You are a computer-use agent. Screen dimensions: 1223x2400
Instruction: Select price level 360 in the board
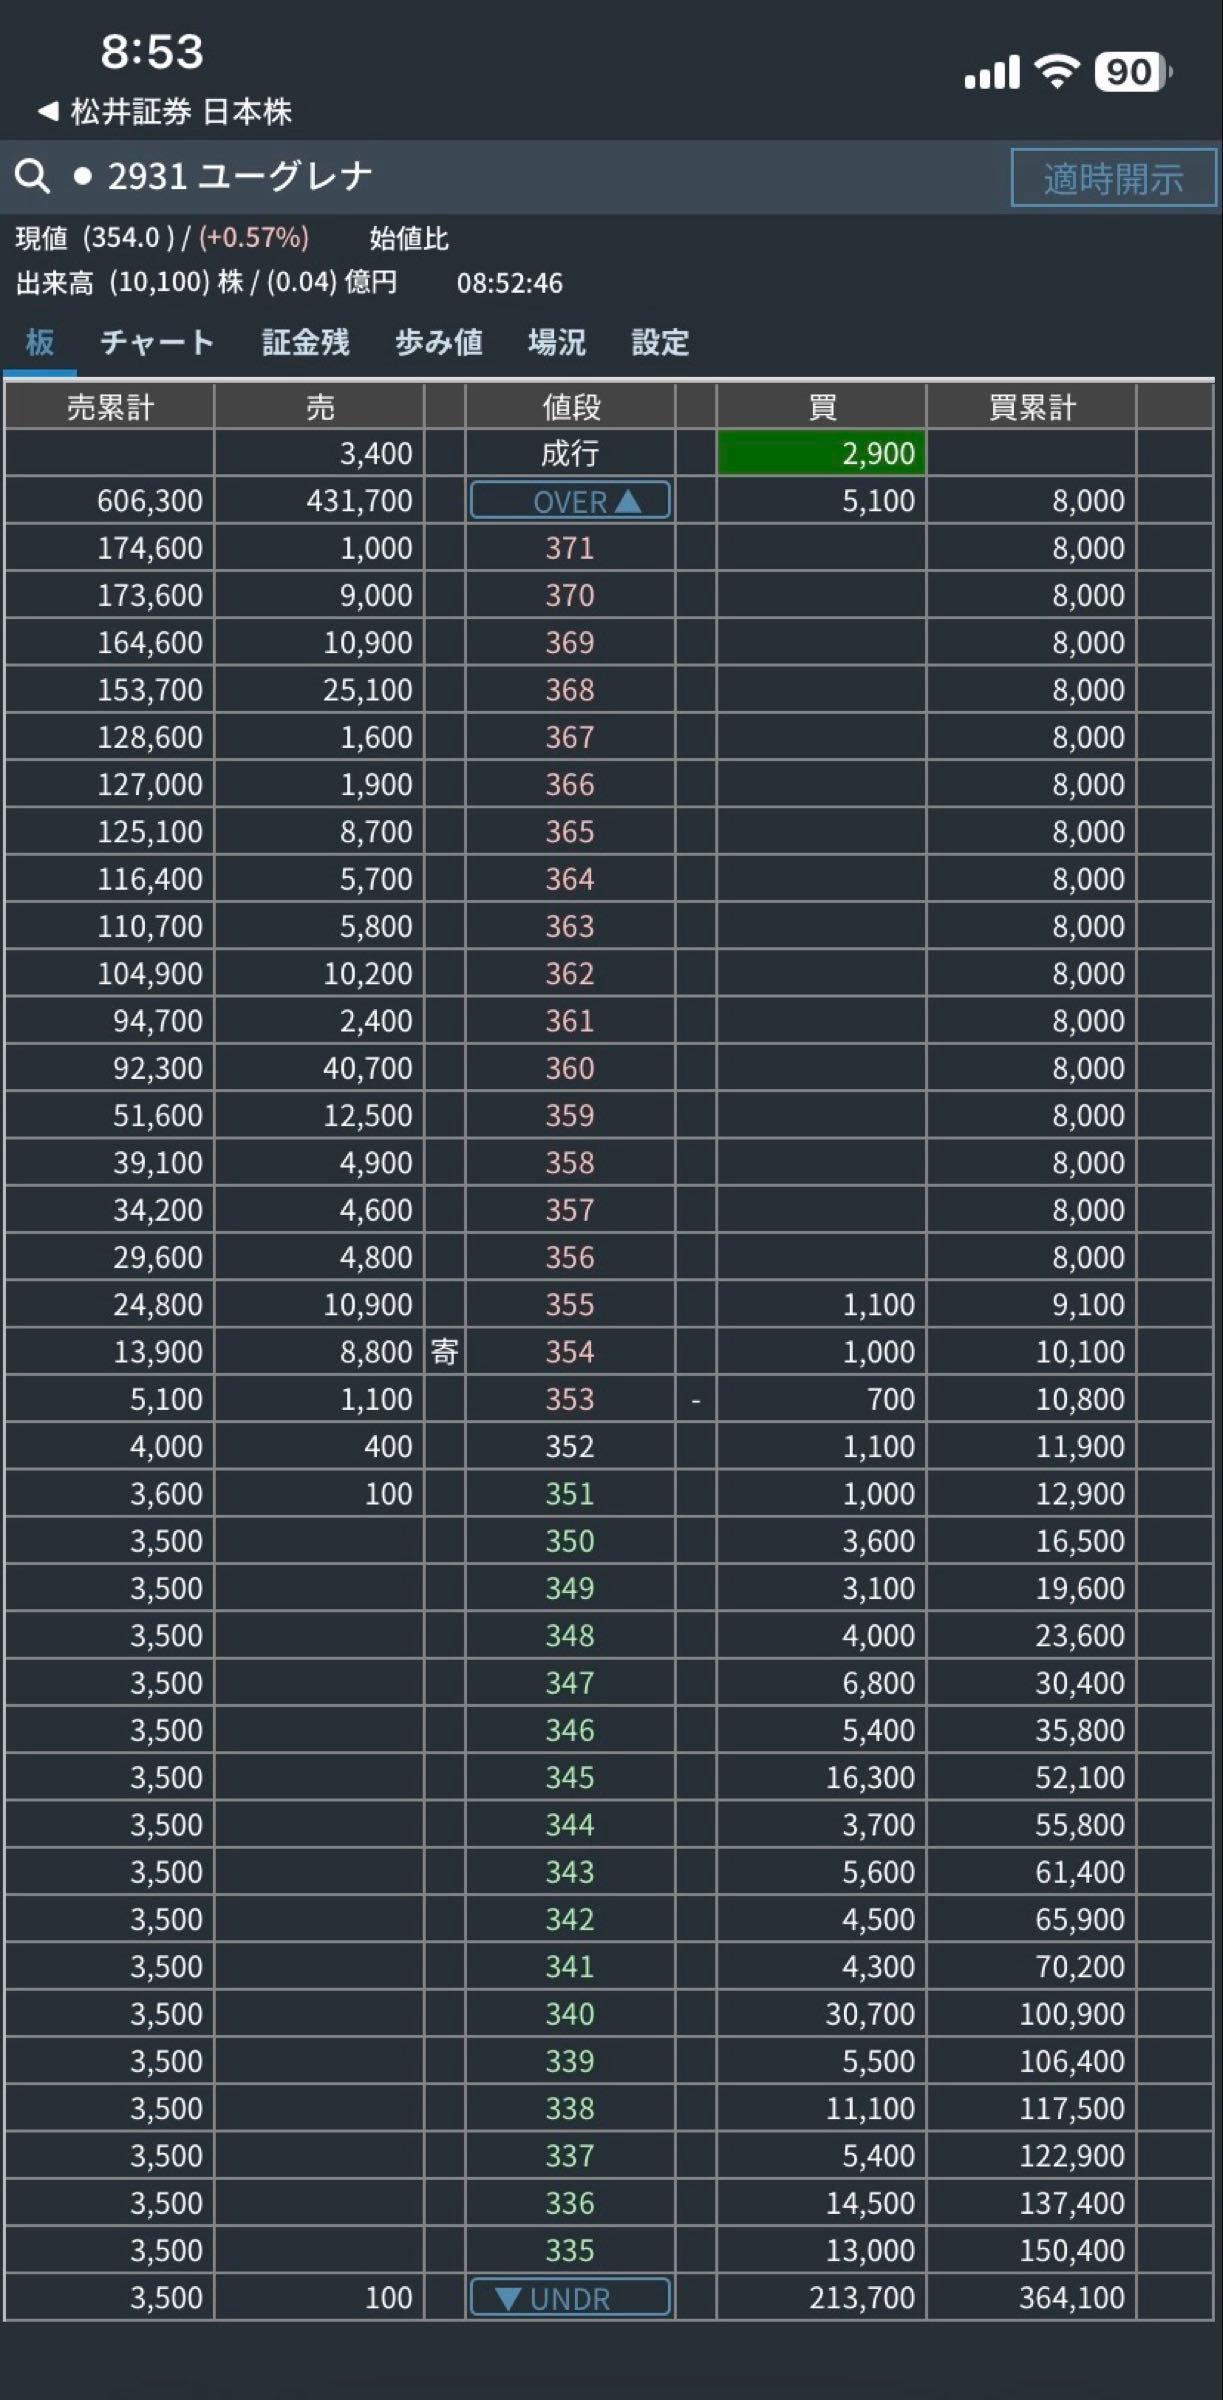coord(570,1068)
